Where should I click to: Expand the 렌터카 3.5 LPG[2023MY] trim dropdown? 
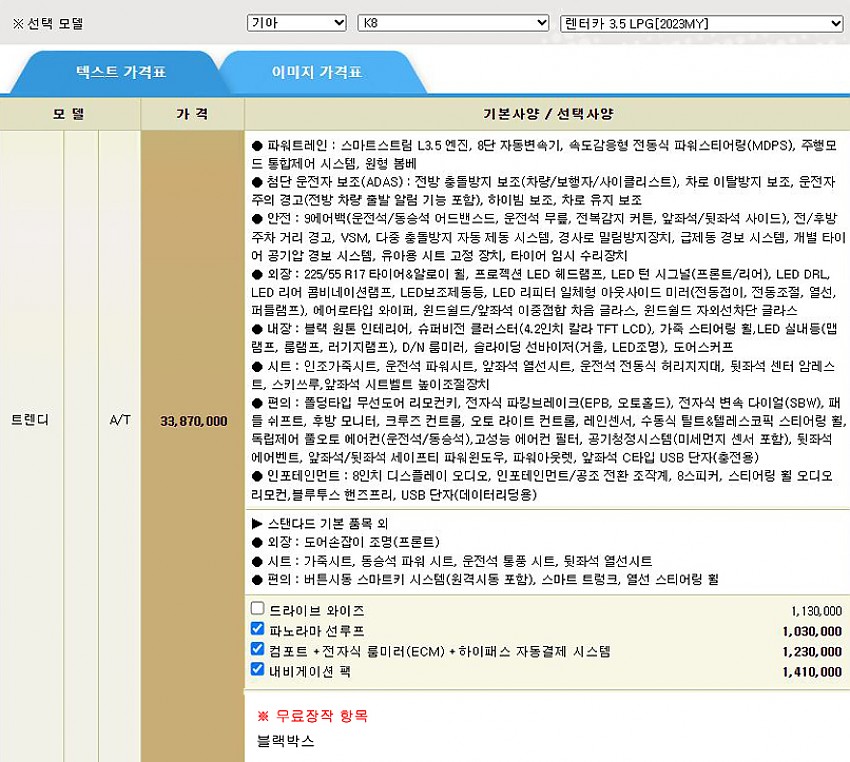click(701, 22)
